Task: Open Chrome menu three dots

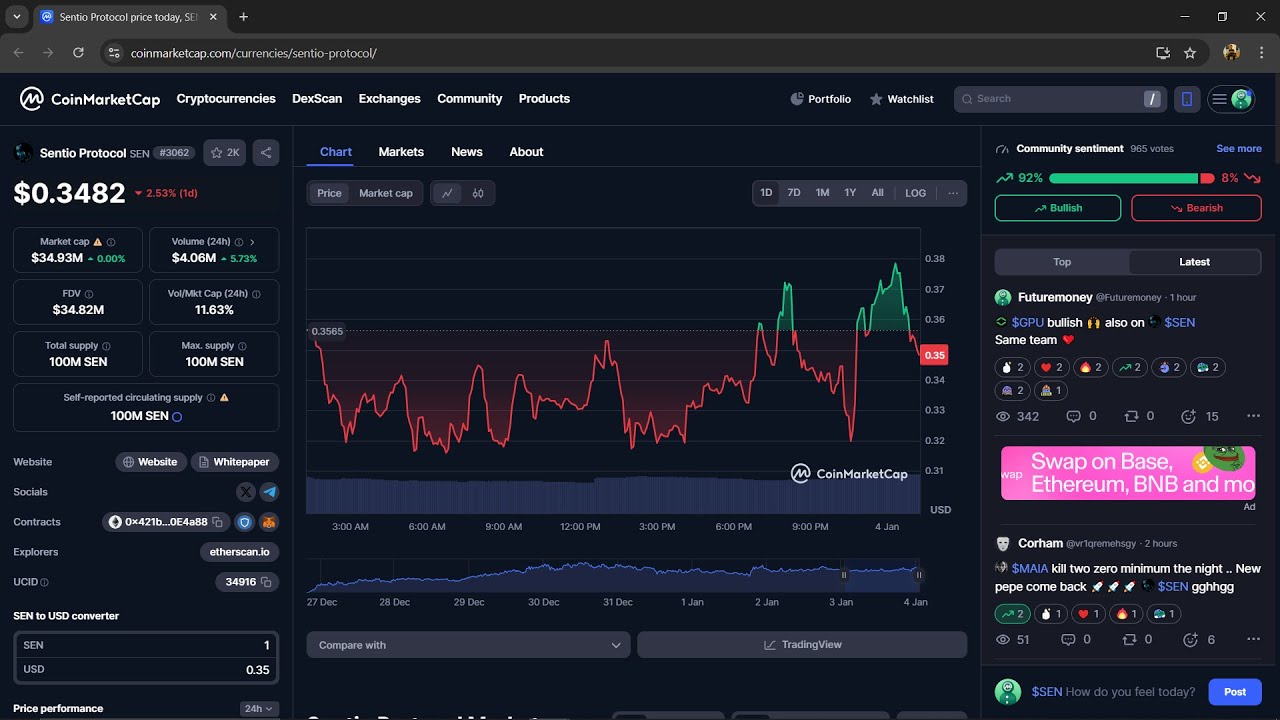Action: pyautogui.click(x=1262, y=53)
